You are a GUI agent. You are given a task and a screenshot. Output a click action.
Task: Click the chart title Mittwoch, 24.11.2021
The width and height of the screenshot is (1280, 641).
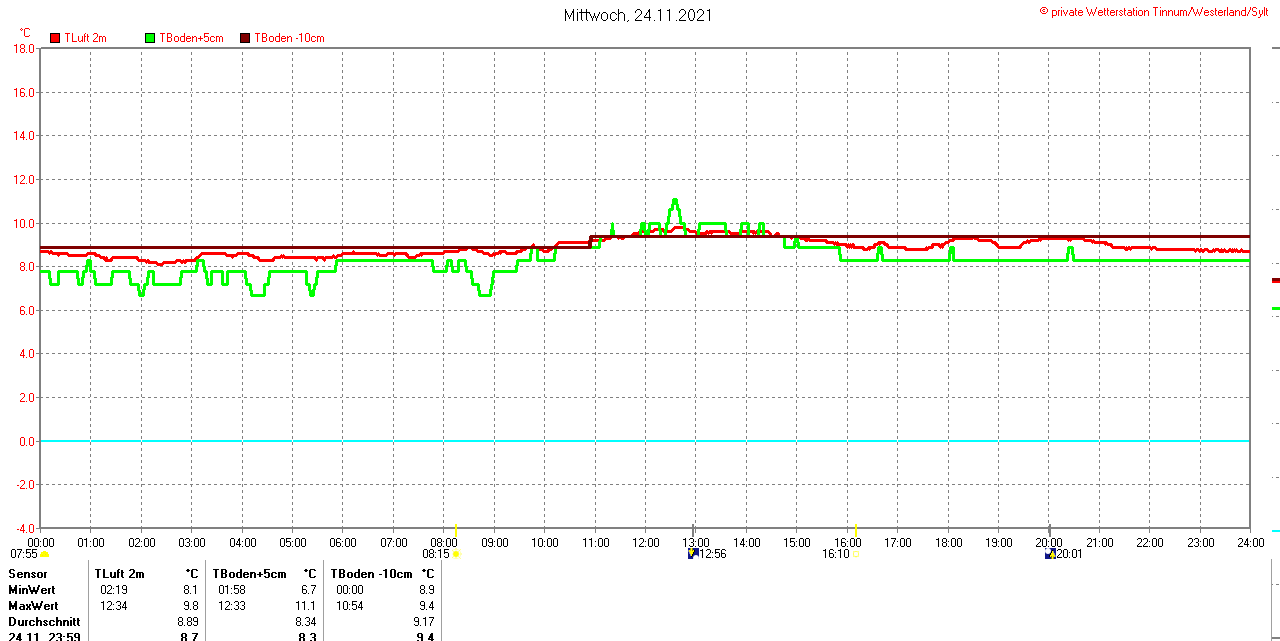coord(638,15)
